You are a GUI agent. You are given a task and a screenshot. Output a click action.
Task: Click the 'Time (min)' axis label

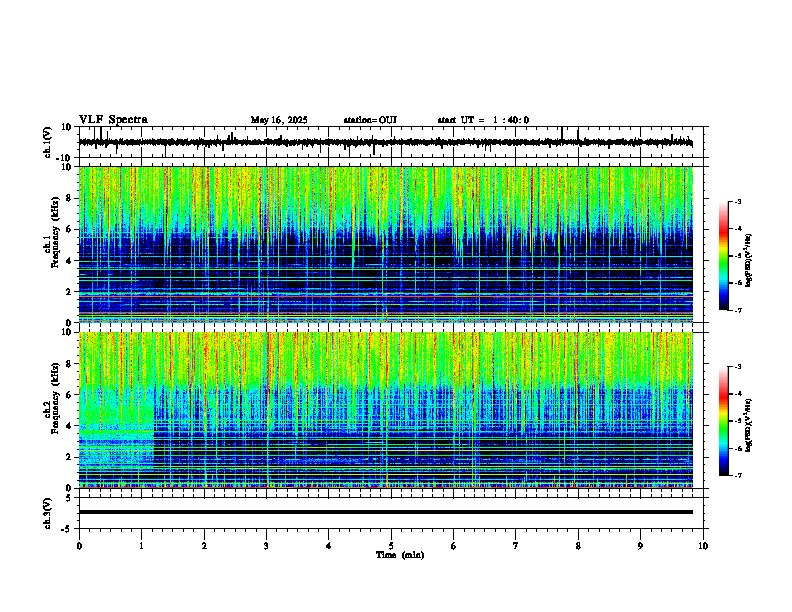(400, 555)
